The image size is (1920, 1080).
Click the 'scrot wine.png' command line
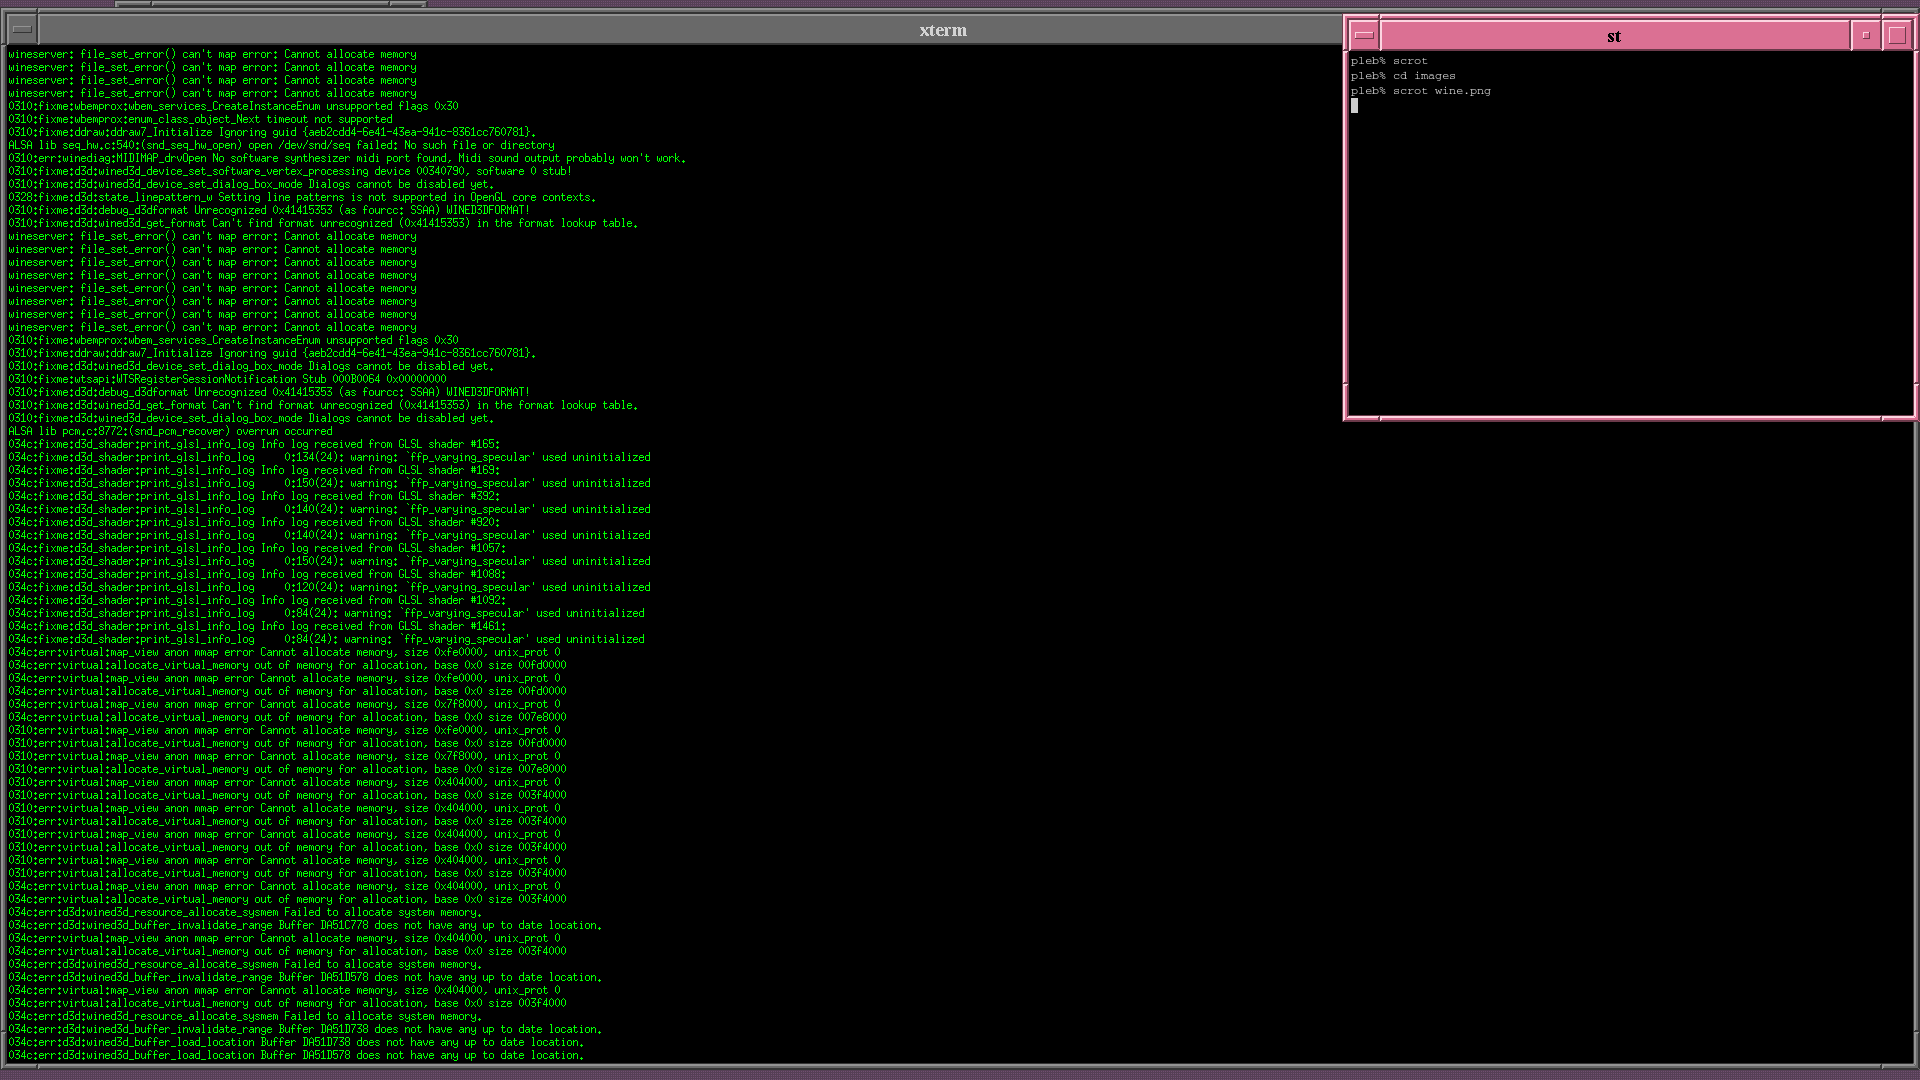tap(1420, 91)
